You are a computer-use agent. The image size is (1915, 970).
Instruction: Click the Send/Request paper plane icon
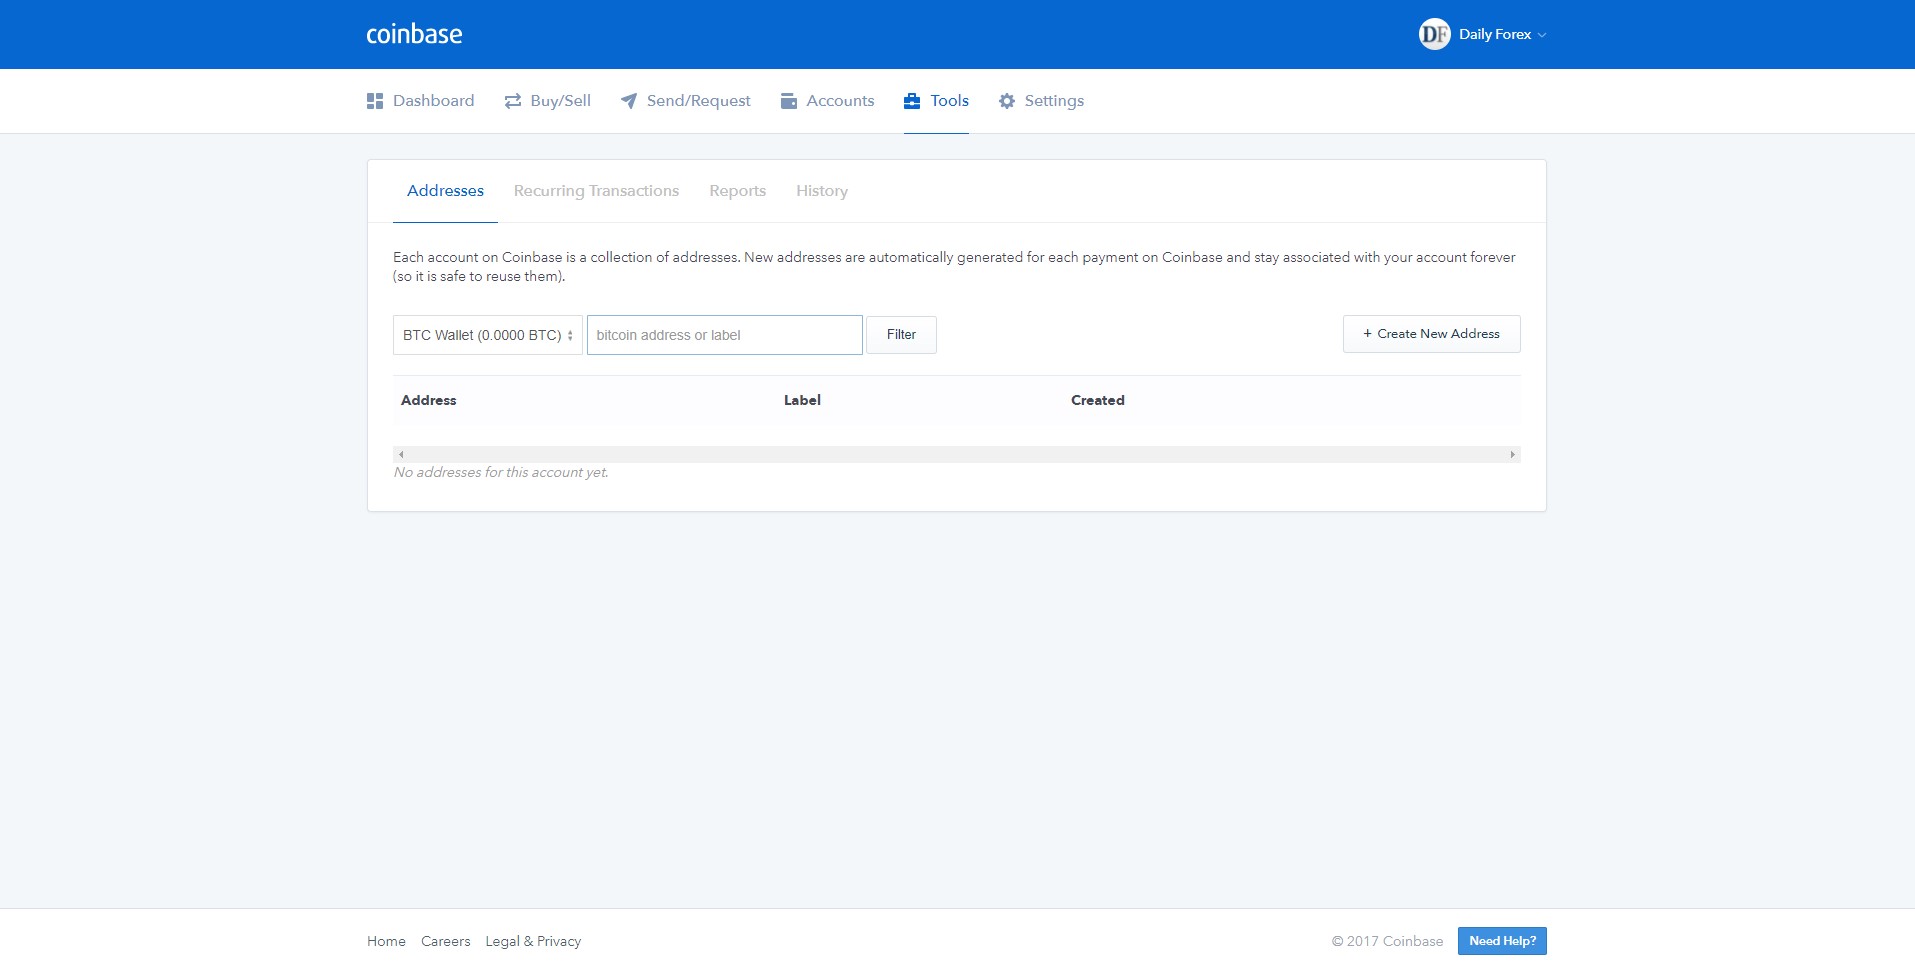click(629, 101)
